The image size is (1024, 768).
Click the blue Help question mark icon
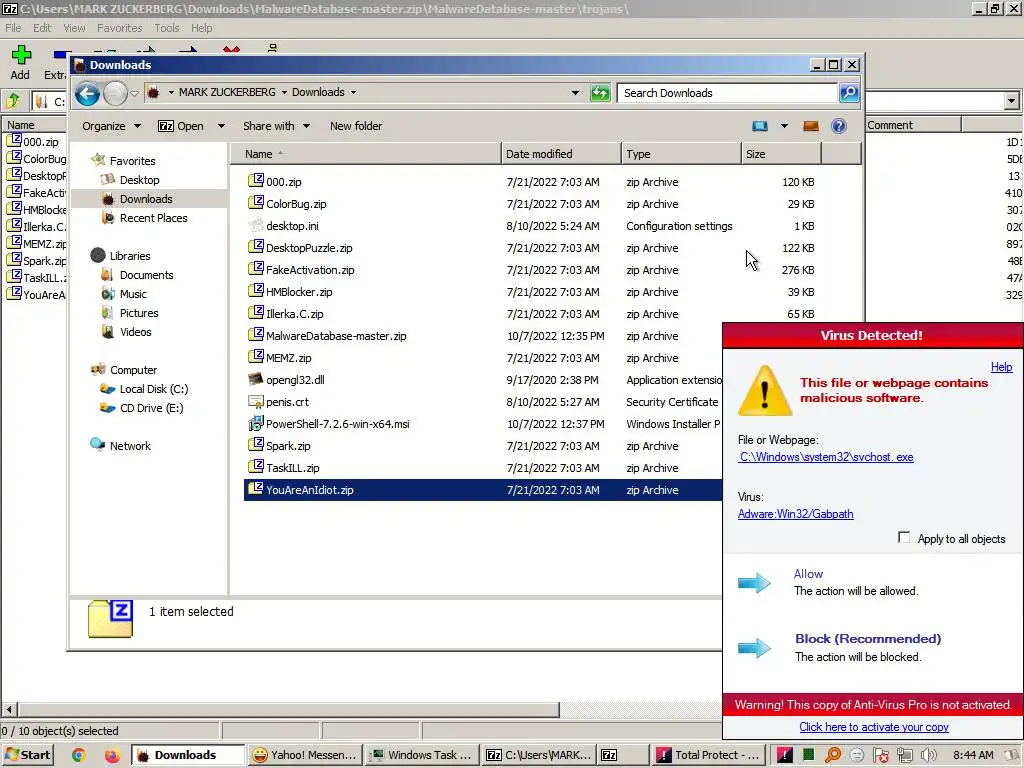(x=839, y=126)
